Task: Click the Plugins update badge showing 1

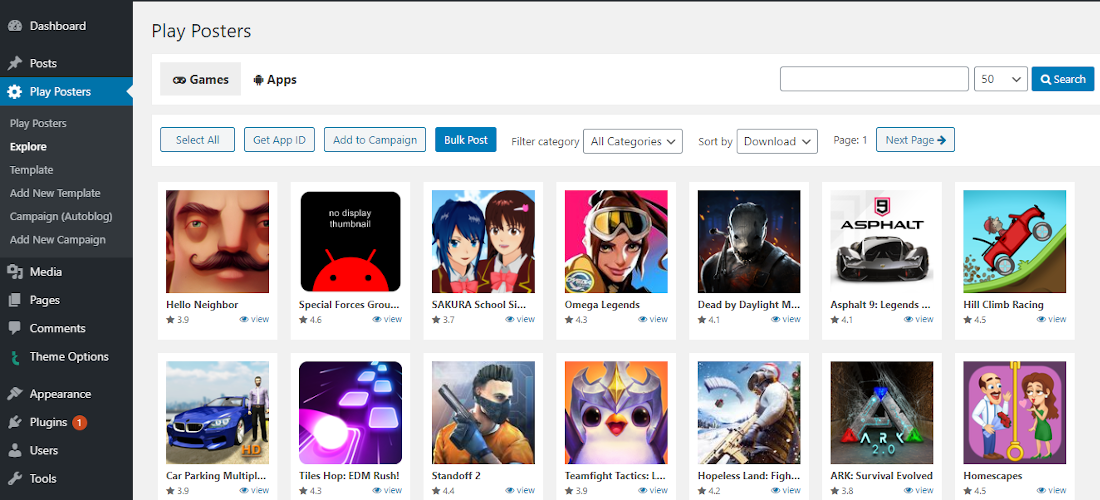Action: [x=79, y=422]
